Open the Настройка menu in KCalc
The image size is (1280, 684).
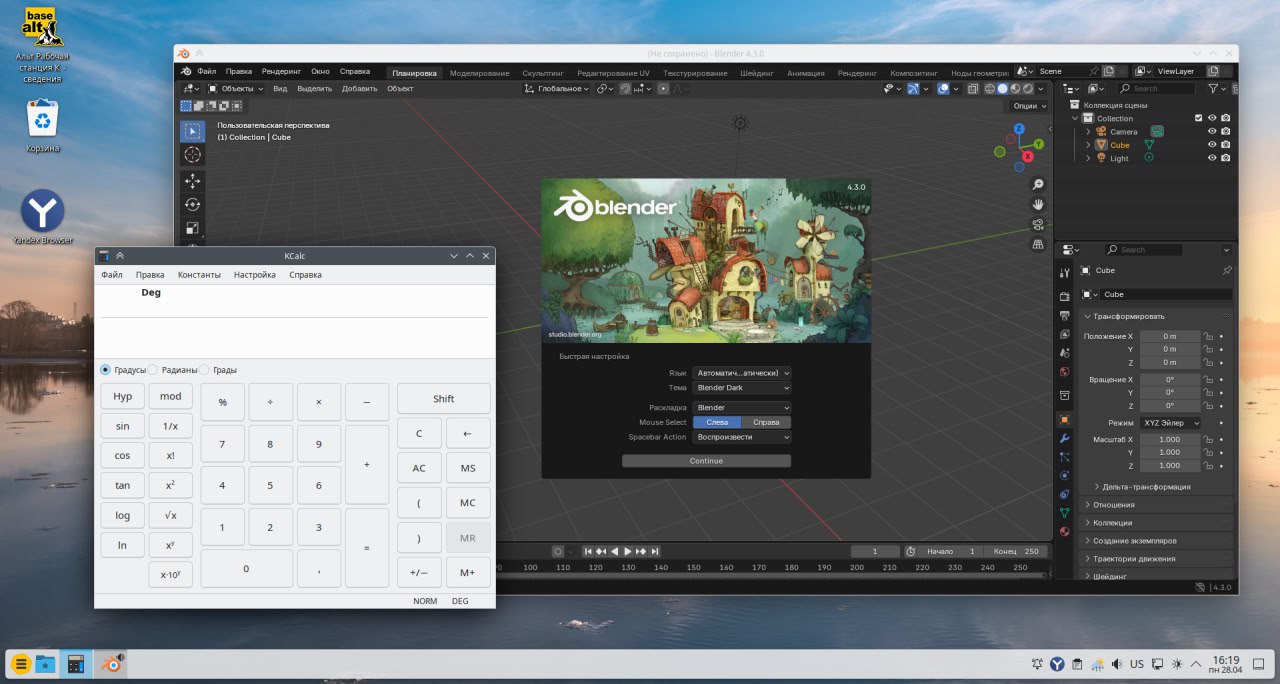255,275
